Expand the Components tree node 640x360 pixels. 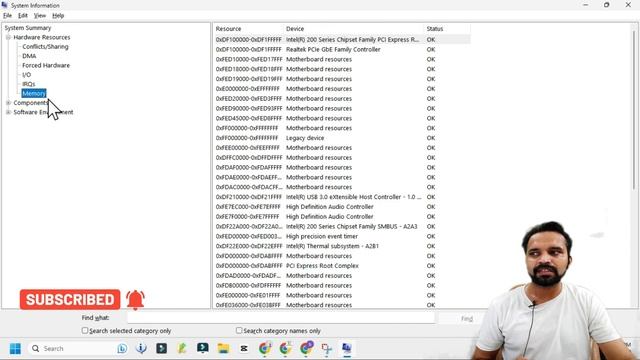[x=8, y=103]
